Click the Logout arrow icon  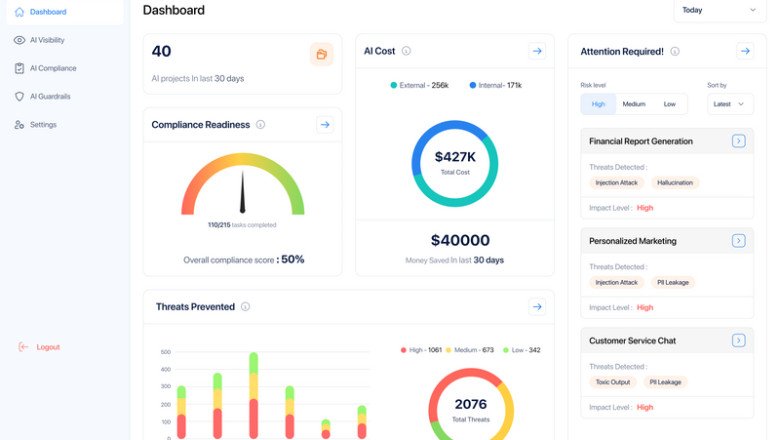(23, 347)
